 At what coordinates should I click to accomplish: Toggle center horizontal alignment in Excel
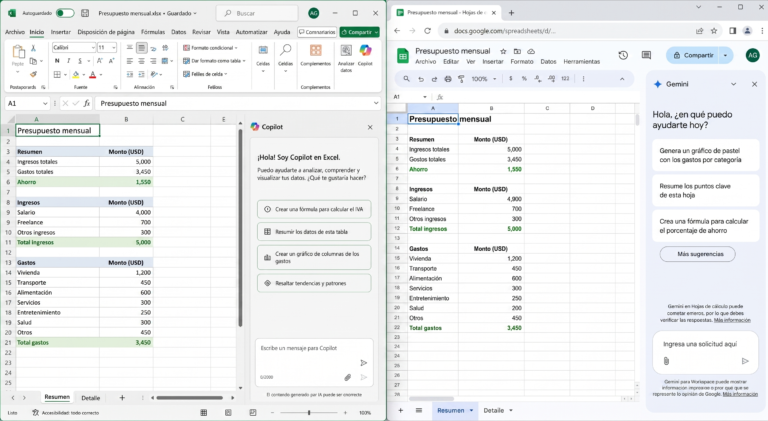pos(142,61)
